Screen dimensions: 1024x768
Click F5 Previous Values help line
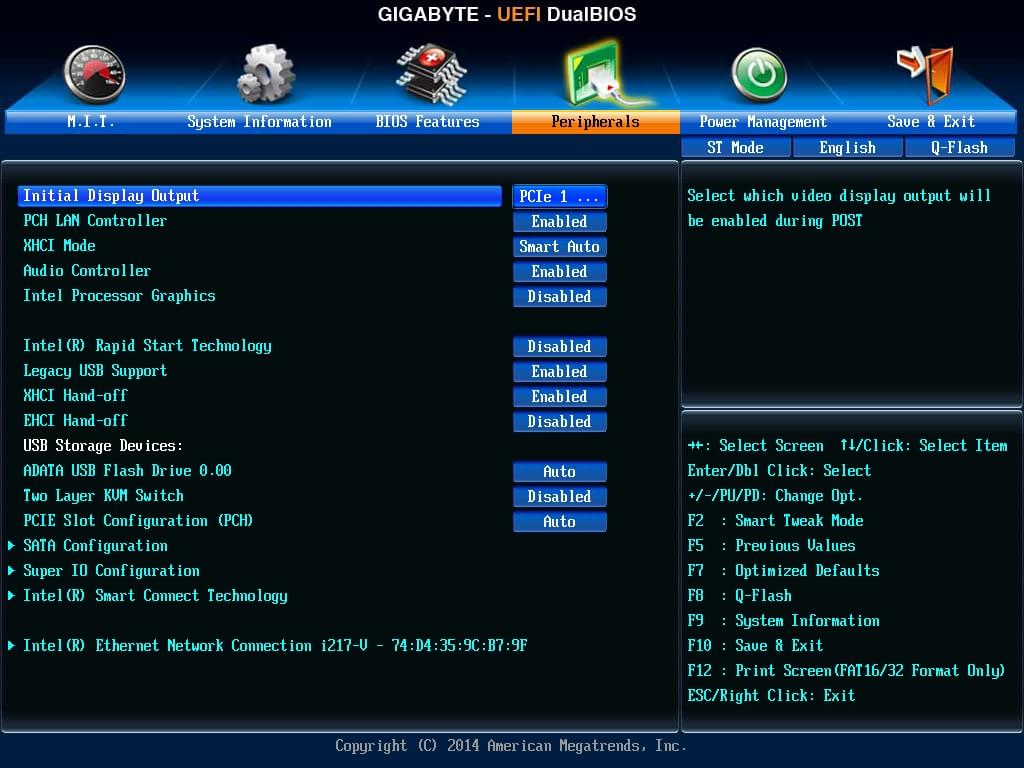pyautogui.click(x=771, y=545)
